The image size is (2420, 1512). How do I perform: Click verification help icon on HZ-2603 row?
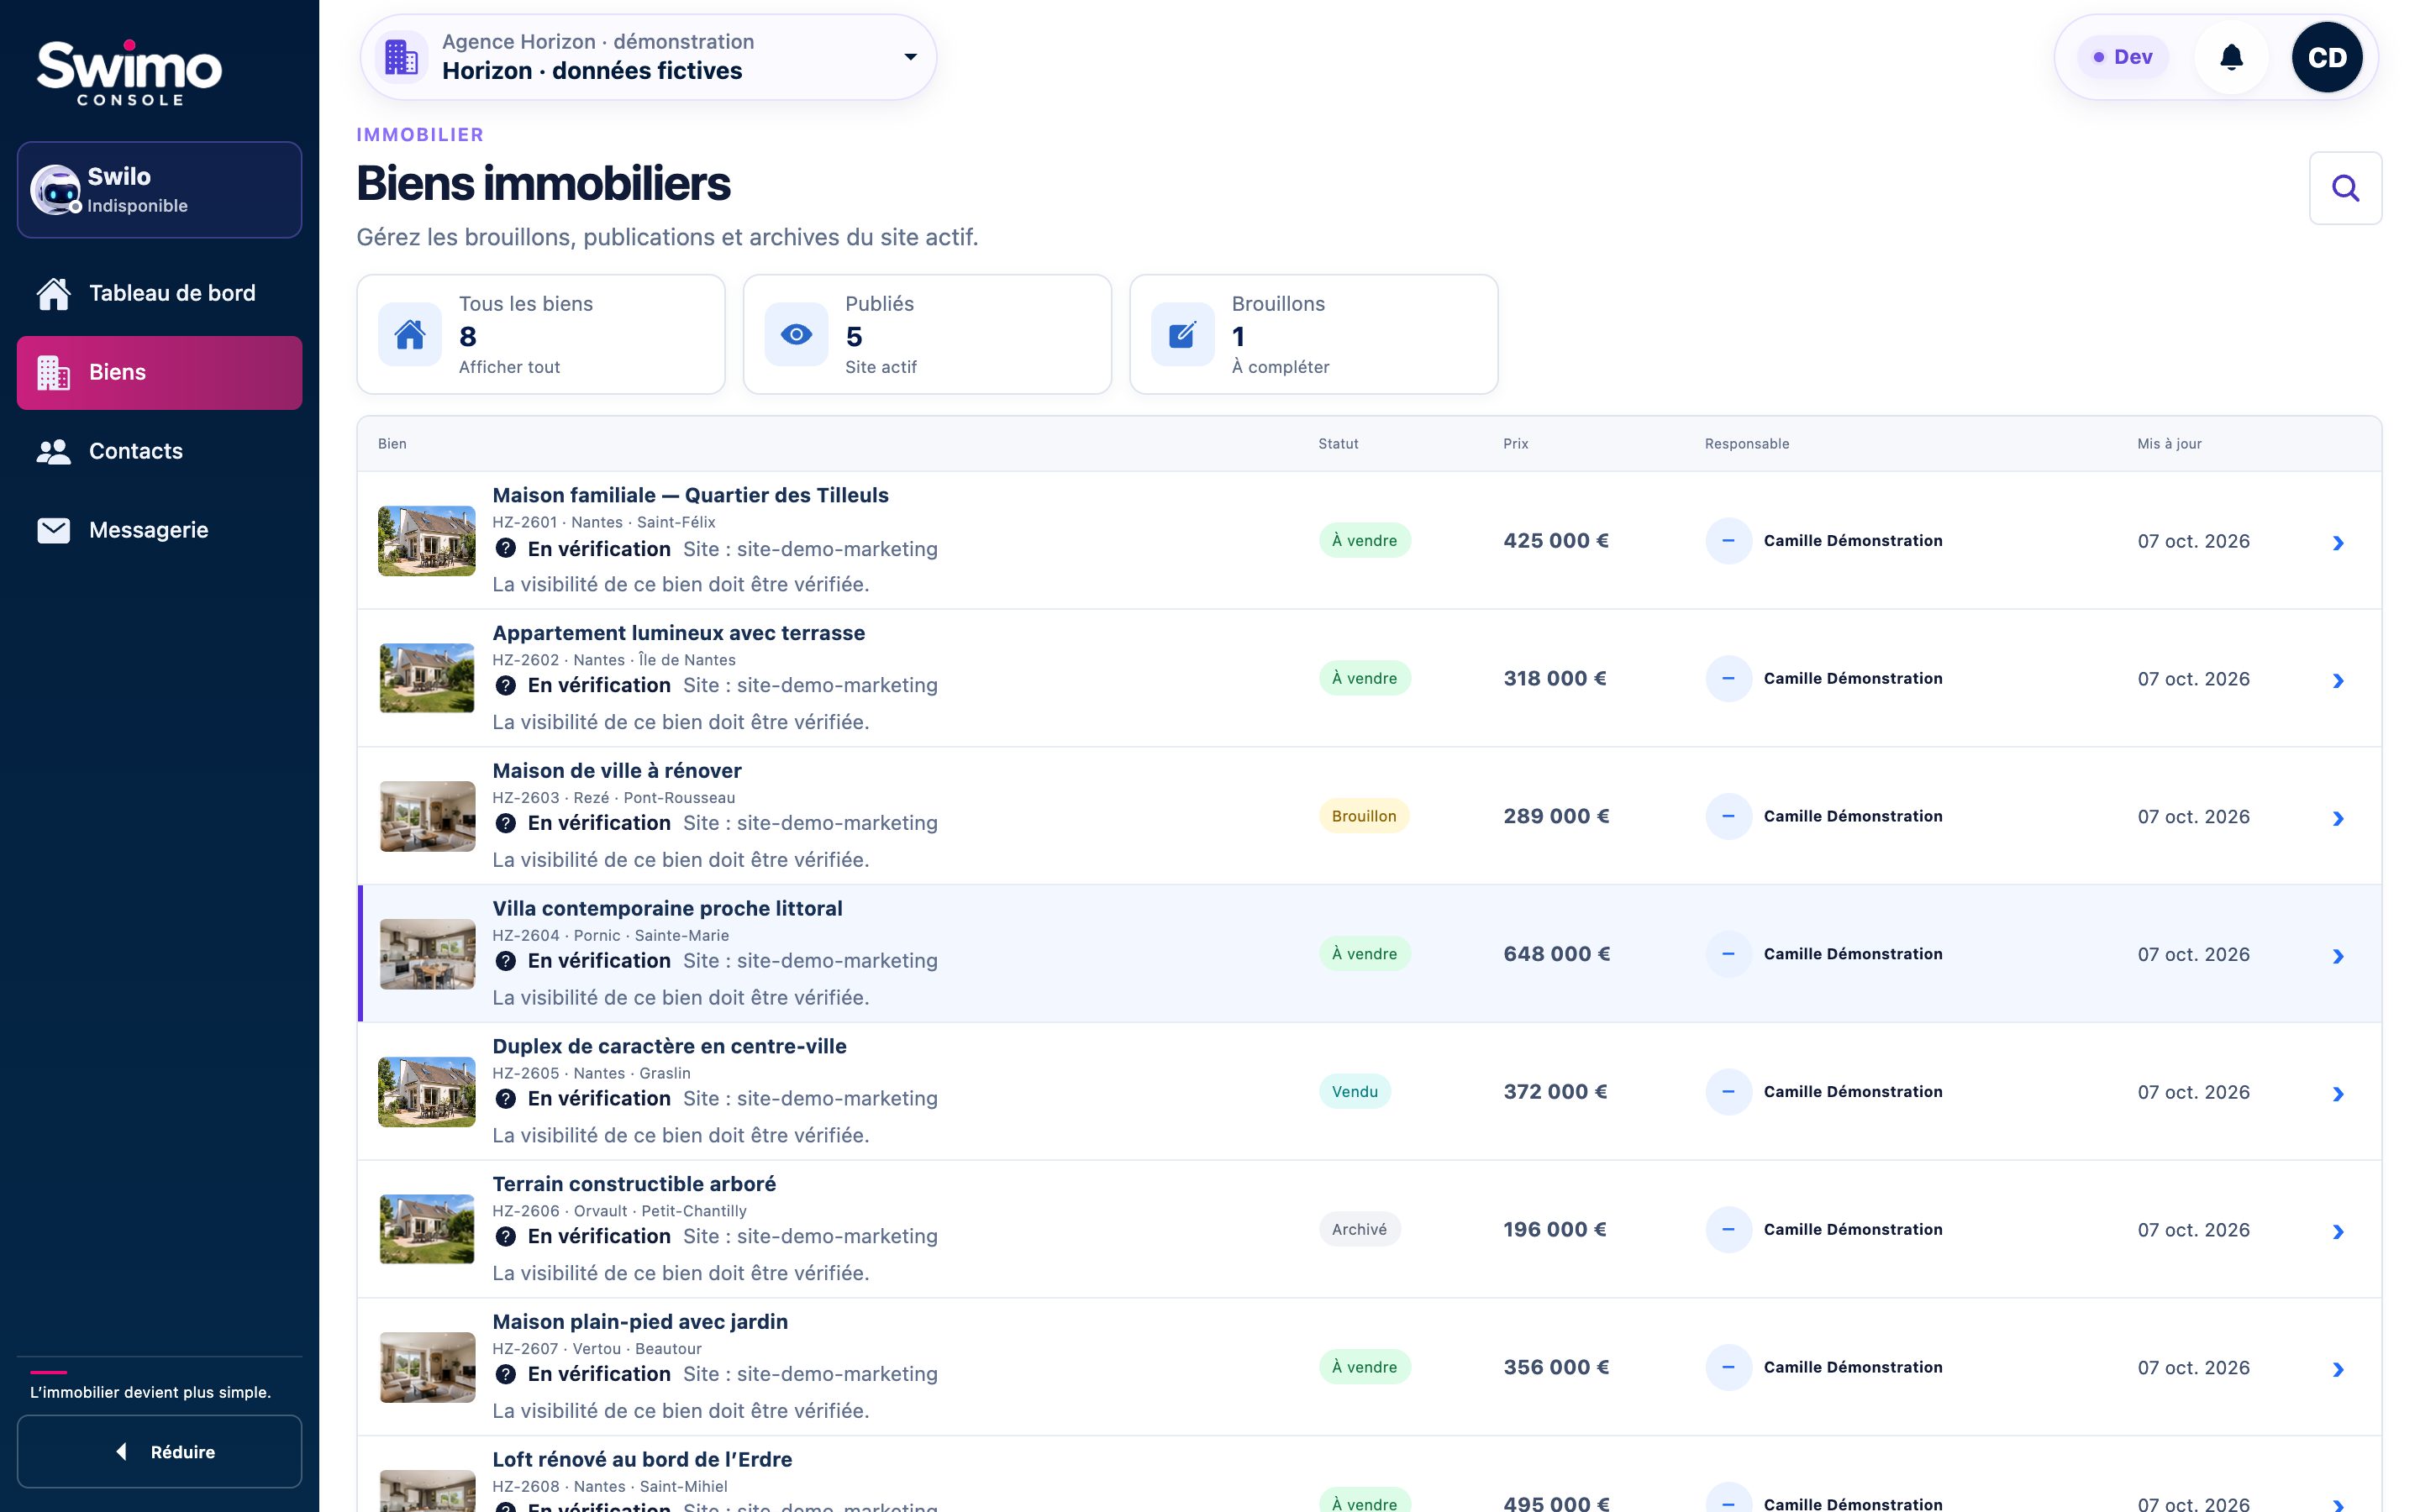point(506,823)
